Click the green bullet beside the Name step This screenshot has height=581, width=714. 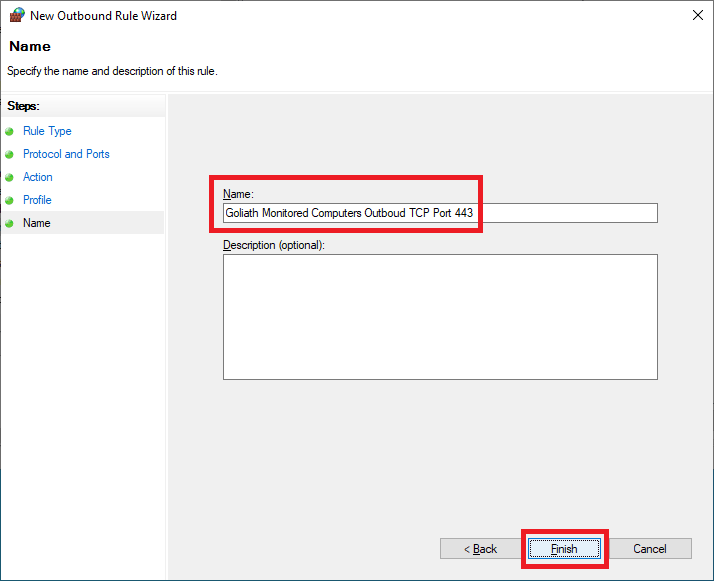[x=10, y=223]
